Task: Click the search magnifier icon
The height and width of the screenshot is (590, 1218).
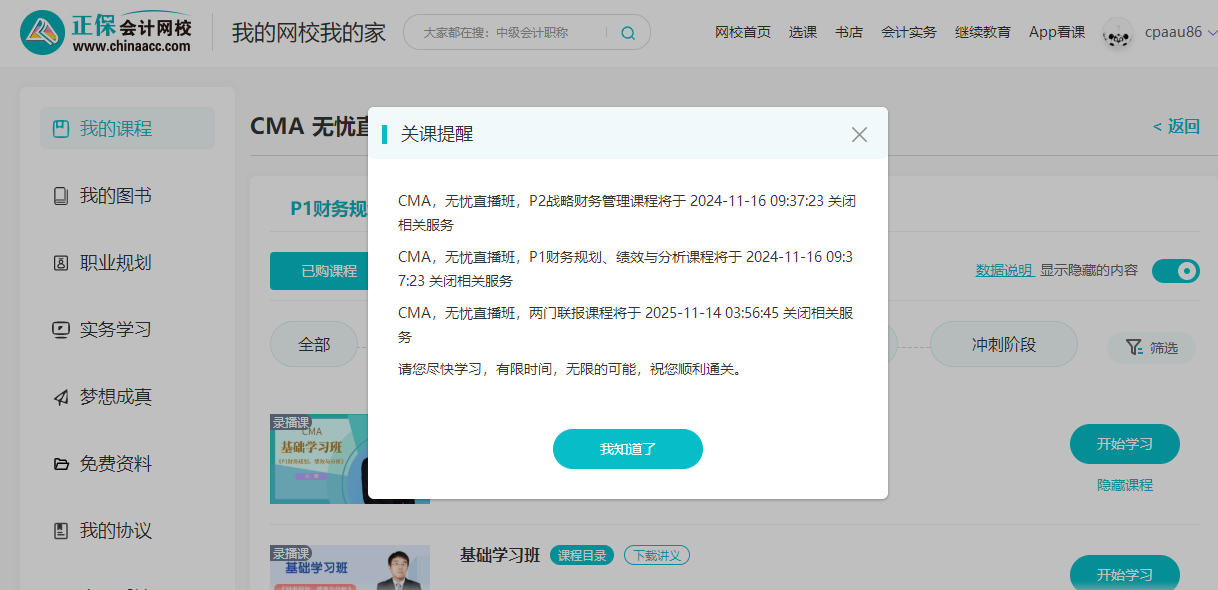Action: click(x=628, y=32)
